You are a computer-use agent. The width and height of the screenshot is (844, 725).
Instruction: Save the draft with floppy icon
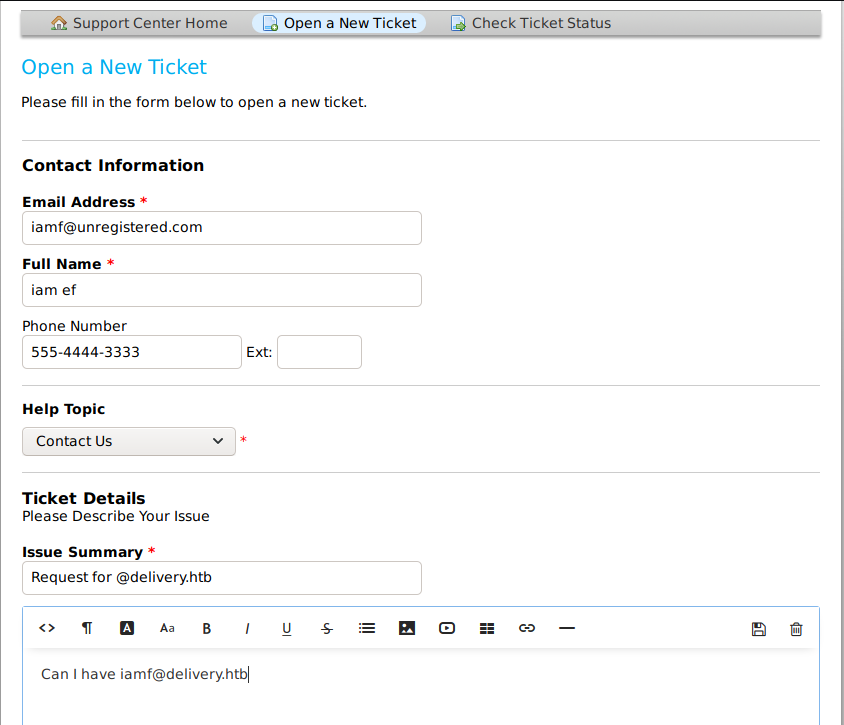pyautogui.click(x=758, y=629)
